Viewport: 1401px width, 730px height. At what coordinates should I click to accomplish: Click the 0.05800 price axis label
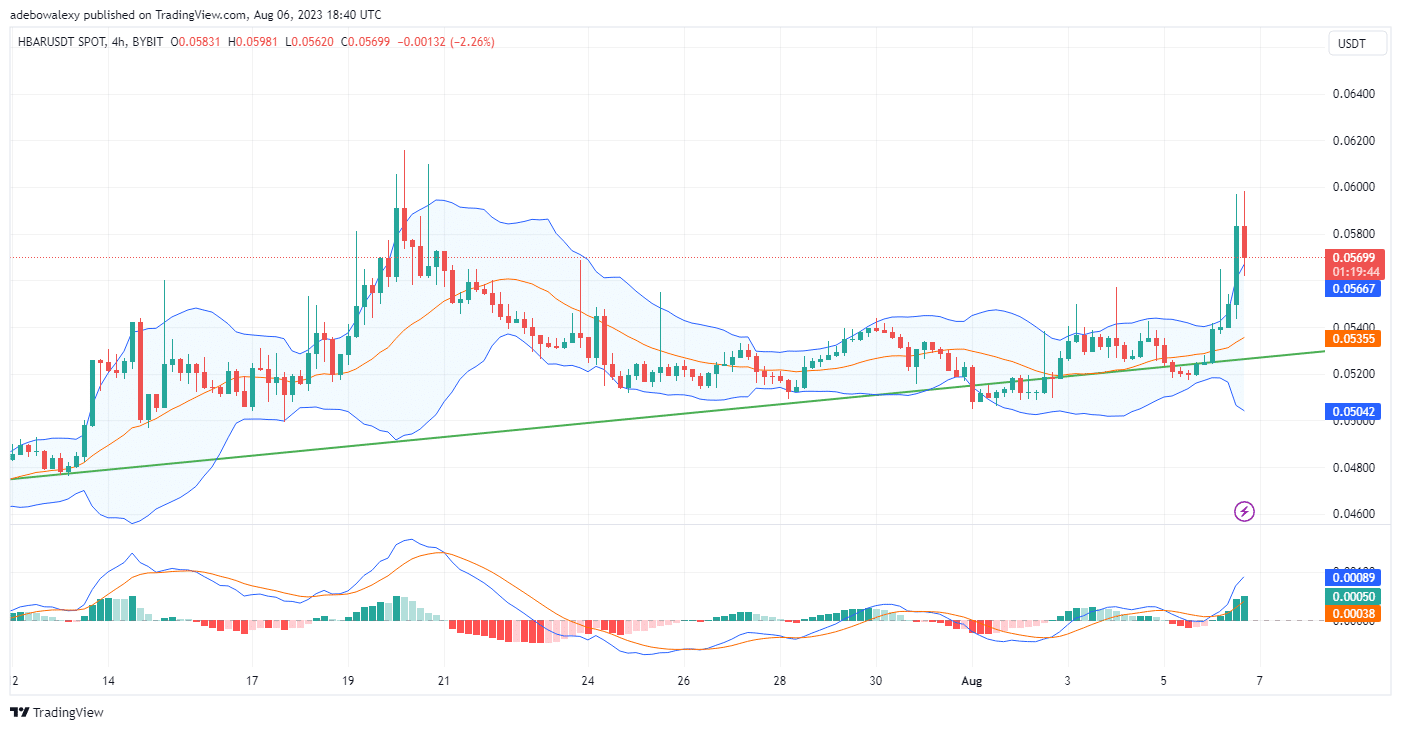pos(1353,234)
